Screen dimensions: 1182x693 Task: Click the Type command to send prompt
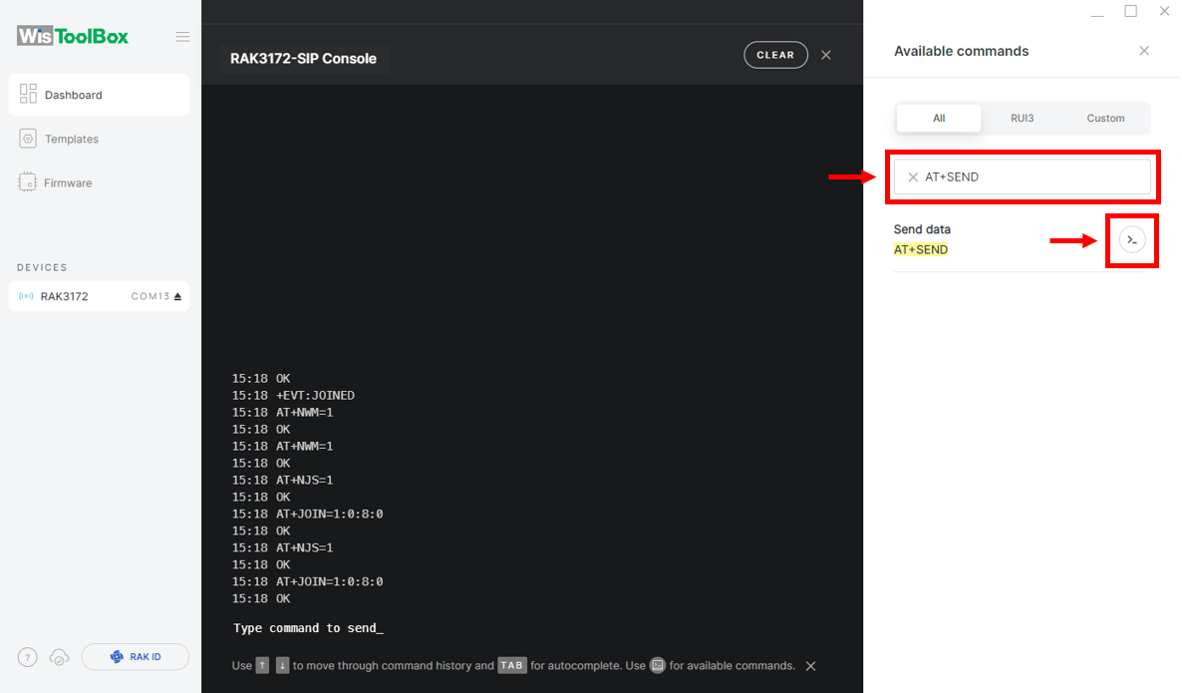(308, 628)
